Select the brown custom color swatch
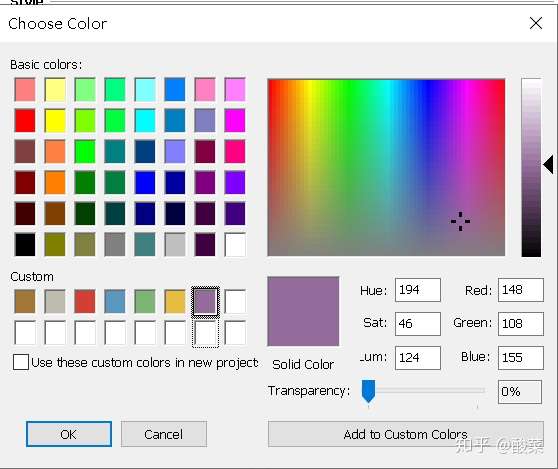This screenshot has height=469, width=558. coord(25,301)
